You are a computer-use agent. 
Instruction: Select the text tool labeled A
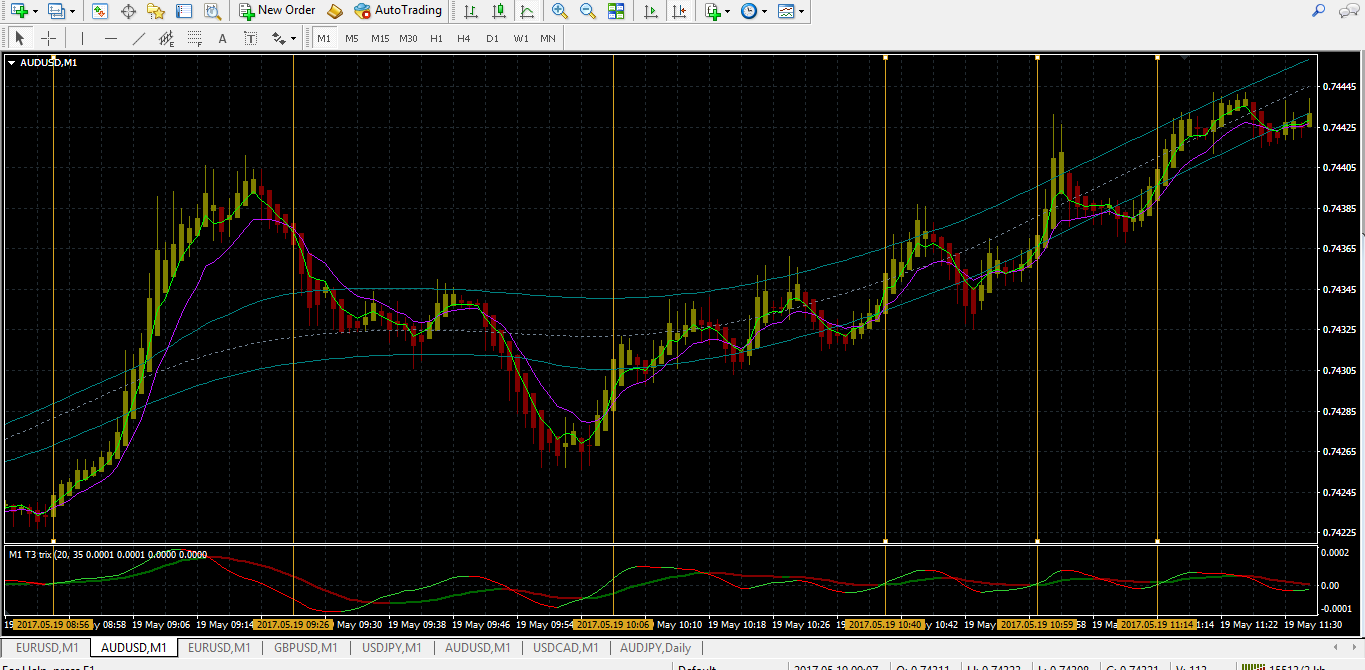[222, 39]
